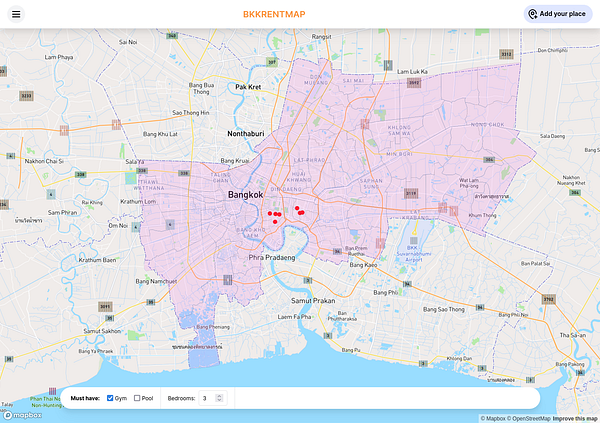600x423 pixels.
Task: Click the route 3233 highway shield
Action: click(26, 96)
